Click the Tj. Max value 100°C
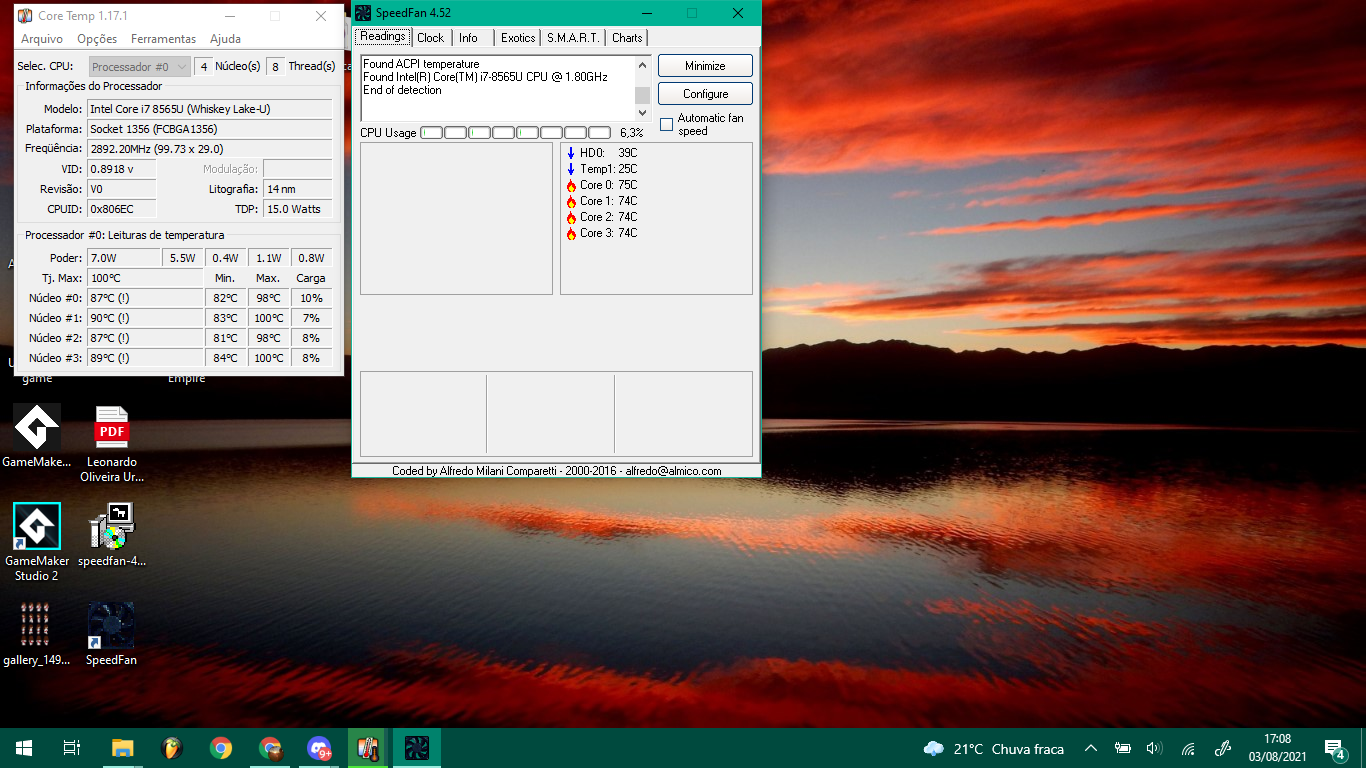The width and height of the screenshot is (1366, 768). (x=145, y=278)
